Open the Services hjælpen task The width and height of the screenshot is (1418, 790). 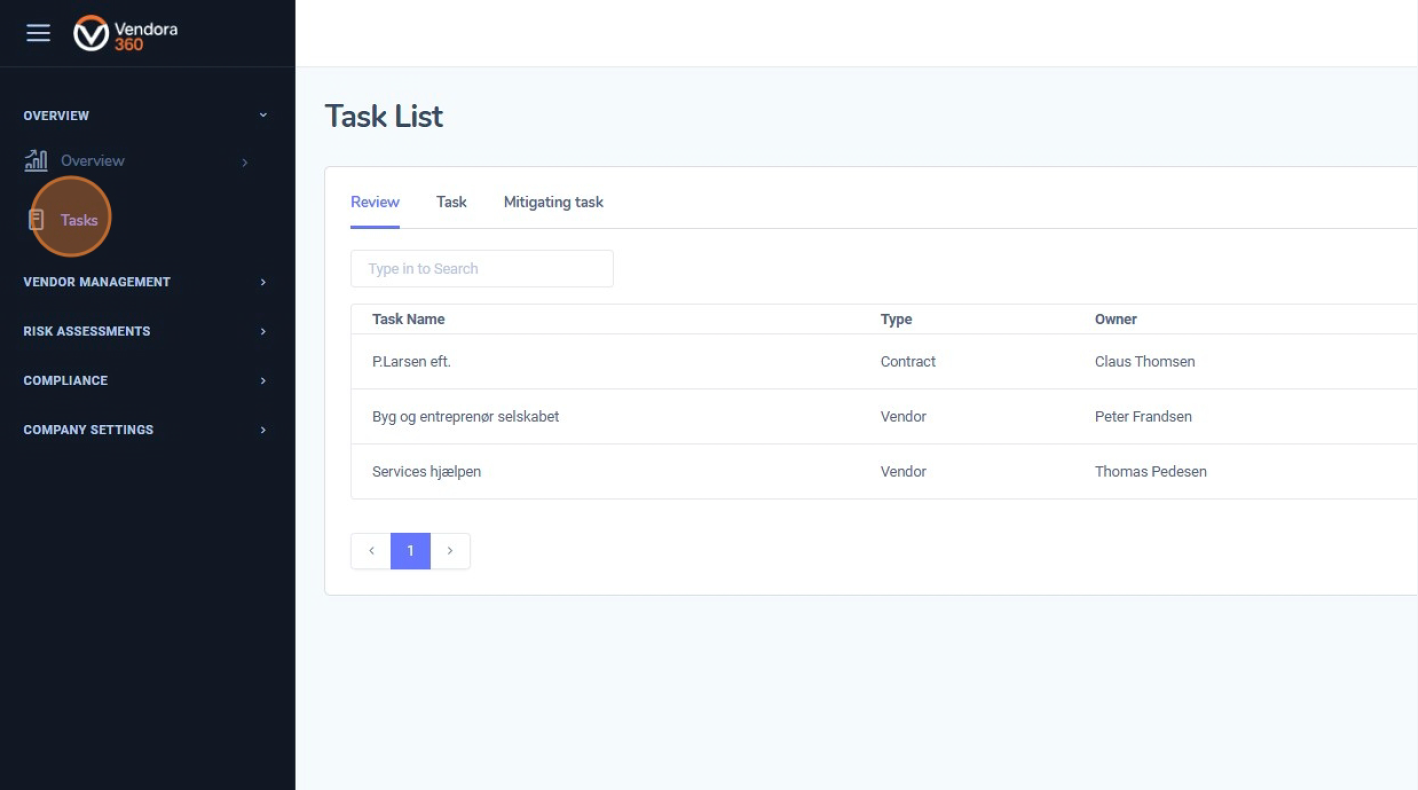pos(426,471)
